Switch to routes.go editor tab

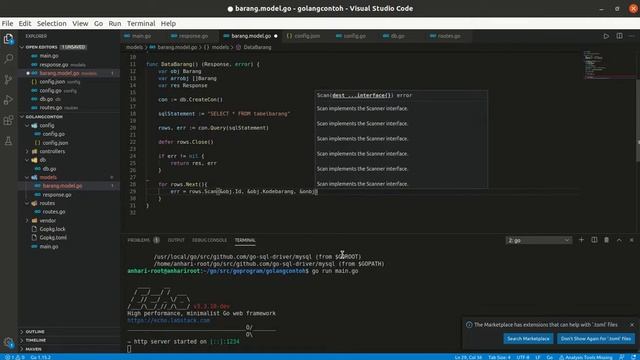click(x=449, y=36)
